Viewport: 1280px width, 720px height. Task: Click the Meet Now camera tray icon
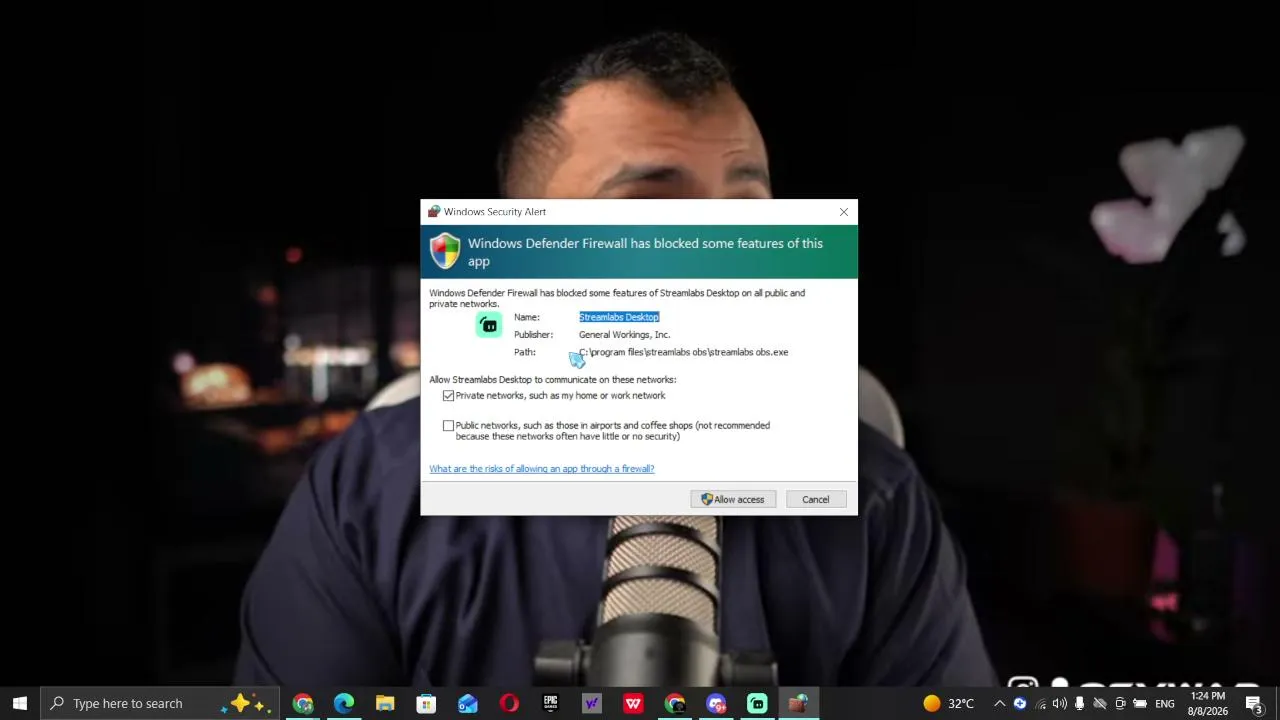pos(1120,704)
